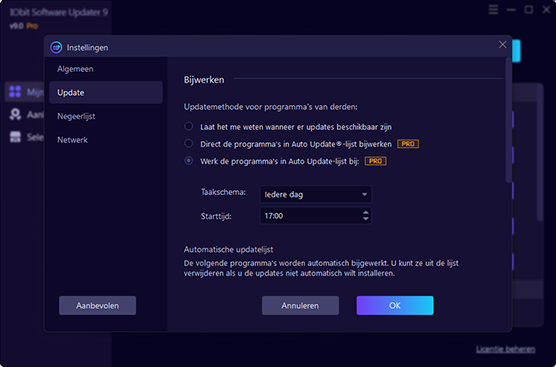556x367 pixels.
Task: Click the orange 'Pro' label by v9.0
Action: click(x=32, y=26)
